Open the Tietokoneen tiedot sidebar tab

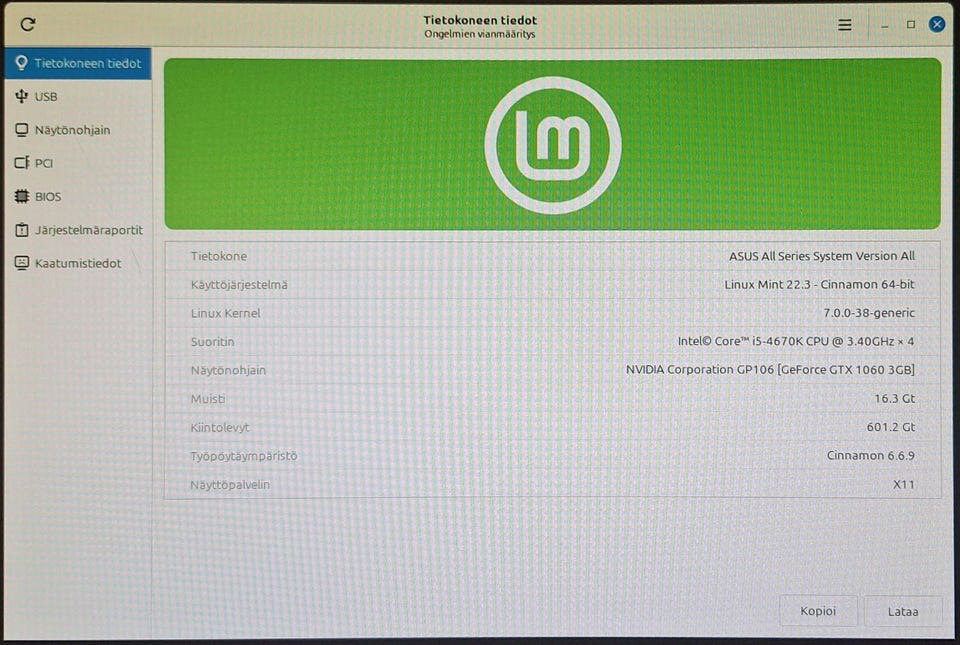pyautogui.click(x=78, y=63)
